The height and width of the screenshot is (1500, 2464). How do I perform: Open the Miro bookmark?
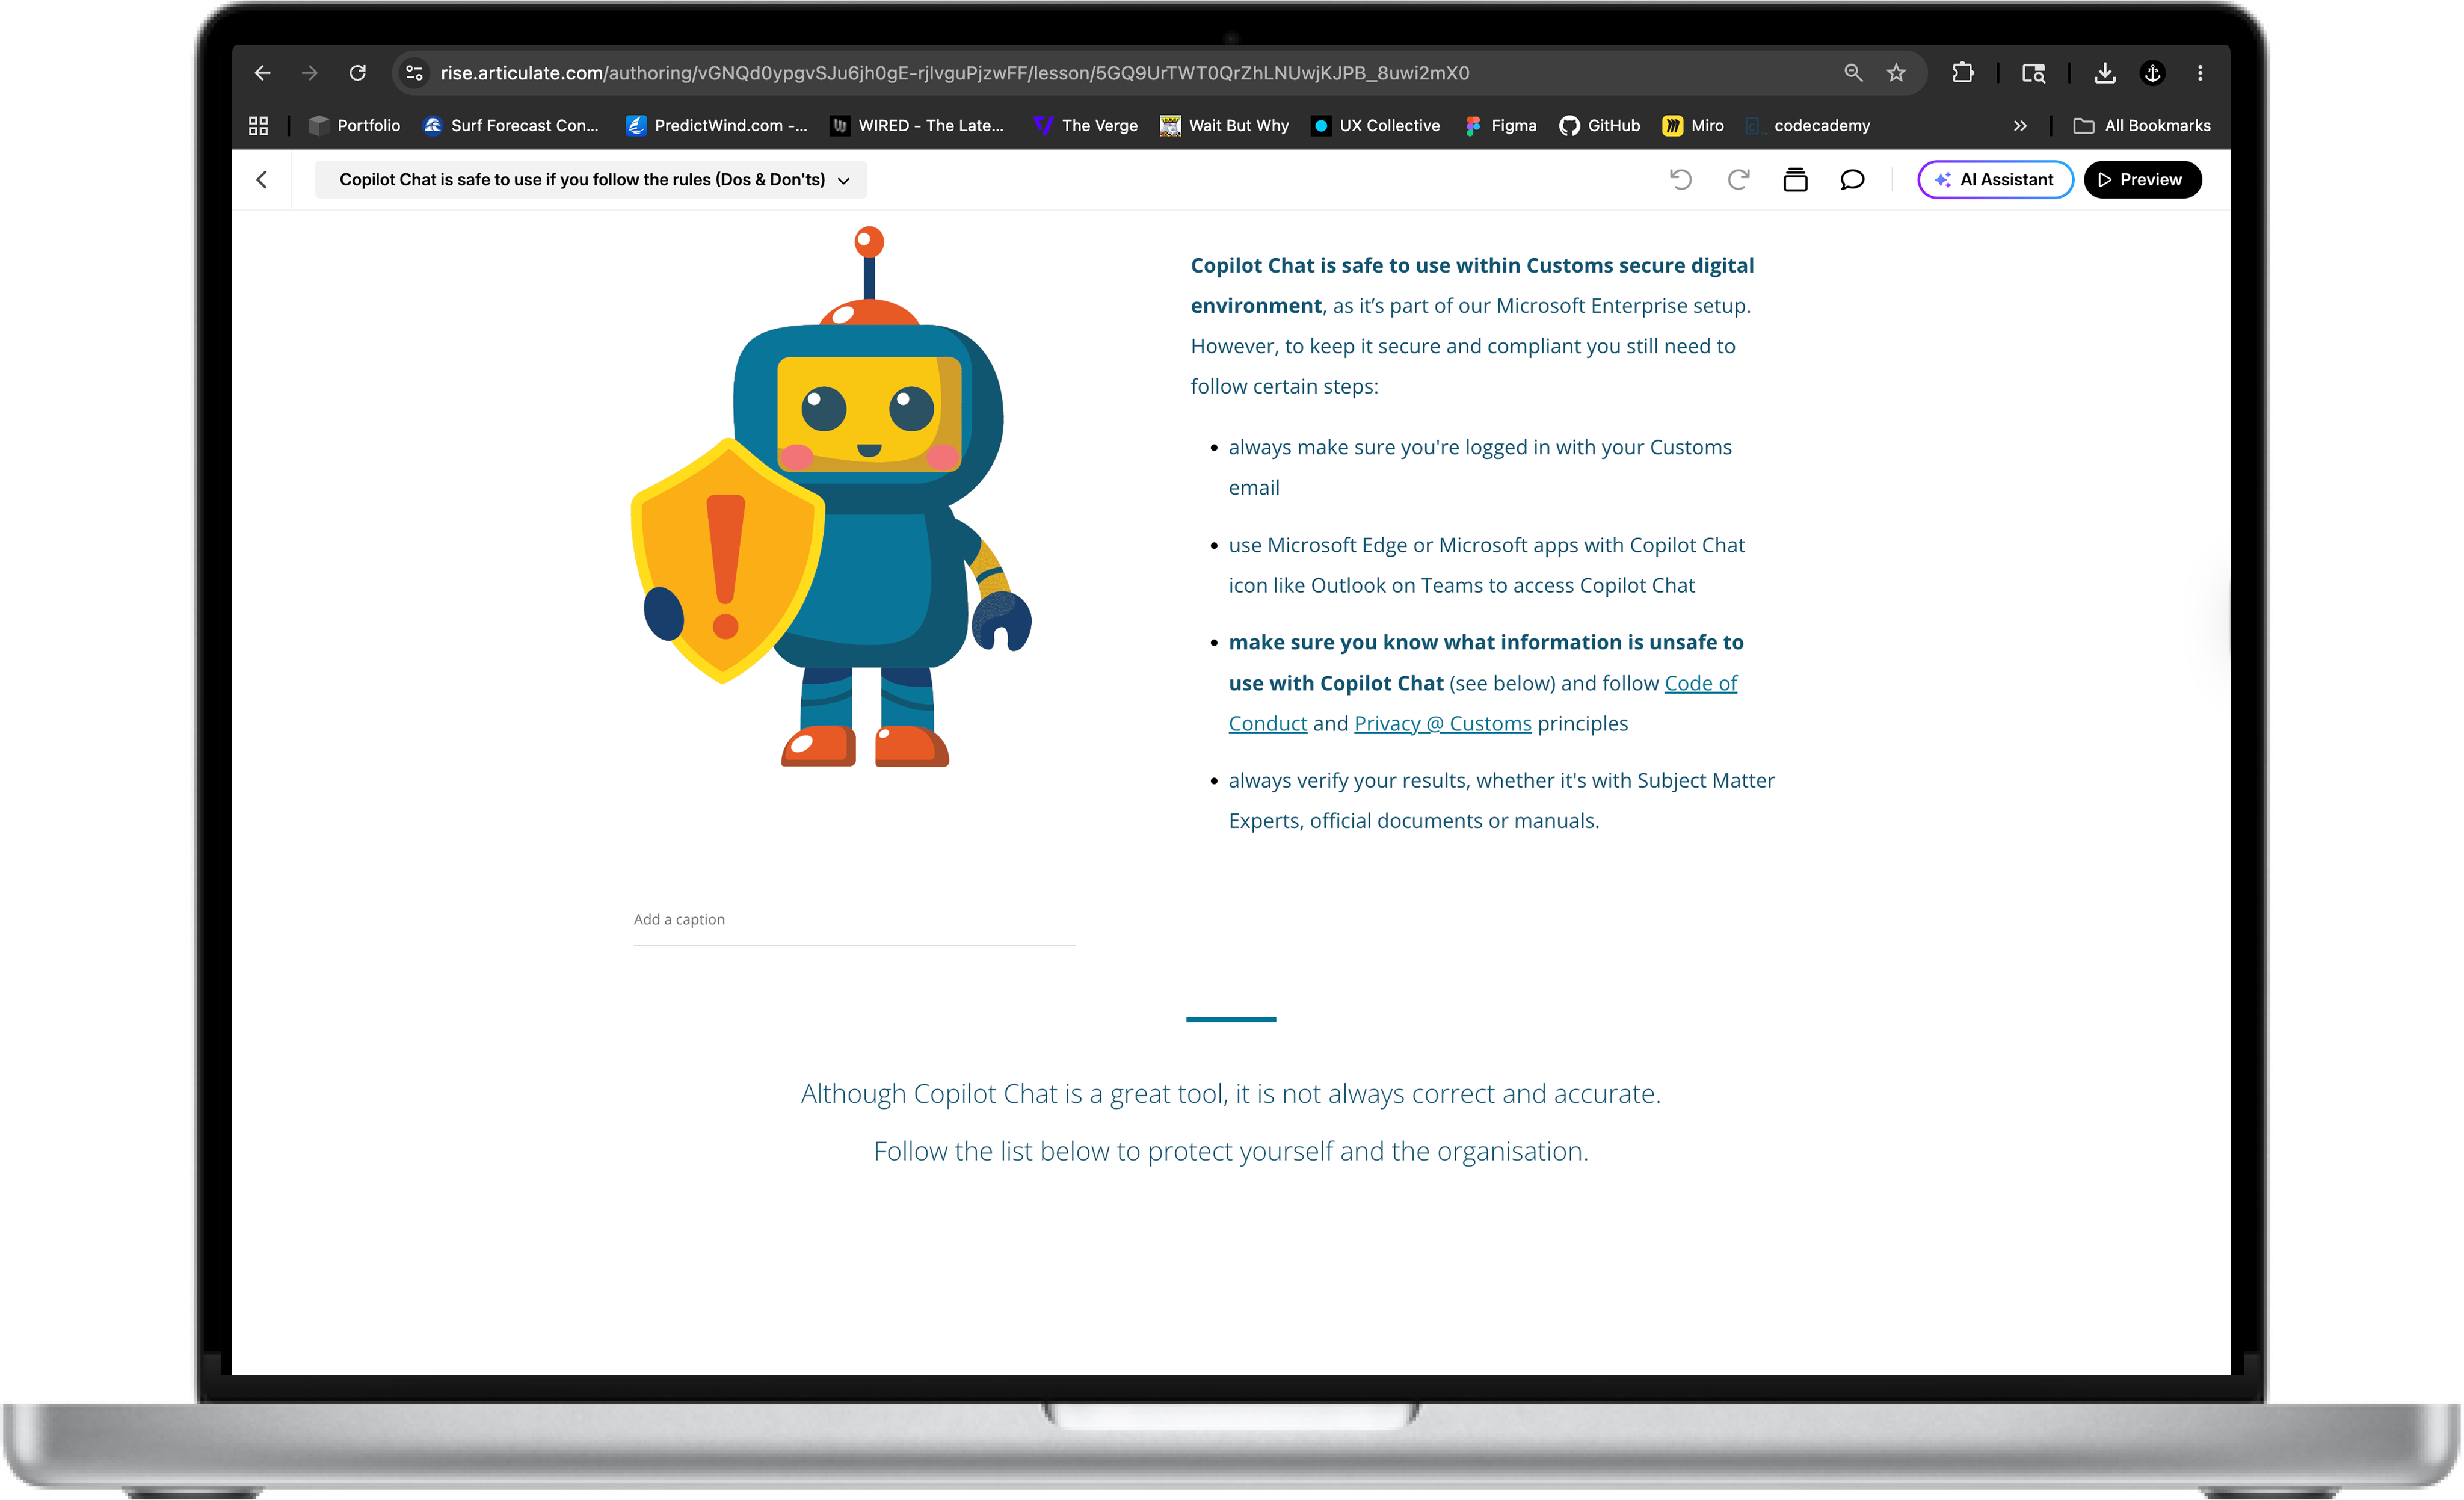(x=1693, y=125)
